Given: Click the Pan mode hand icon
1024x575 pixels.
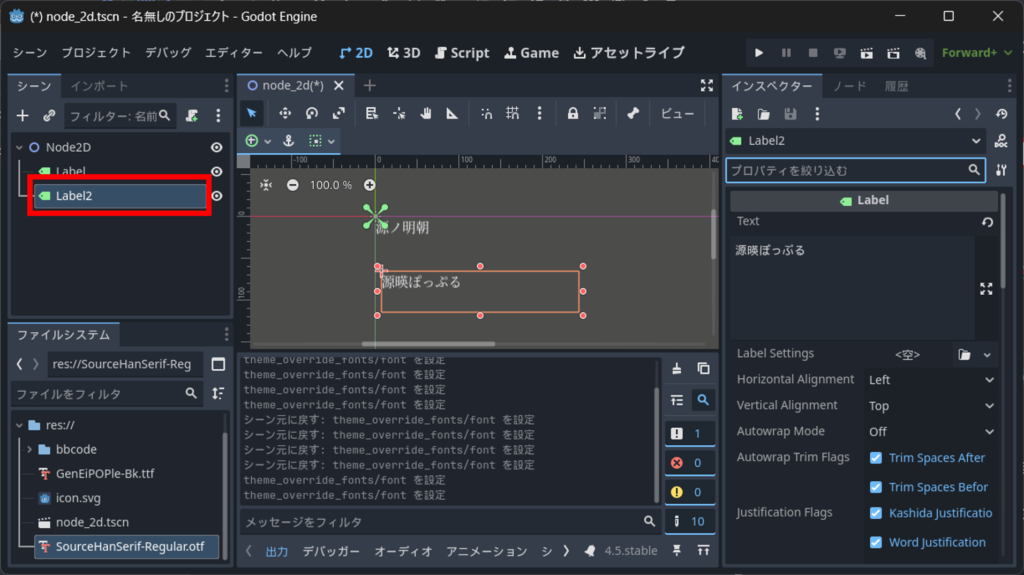Looking at the screenshot, I should pos(426,113).
